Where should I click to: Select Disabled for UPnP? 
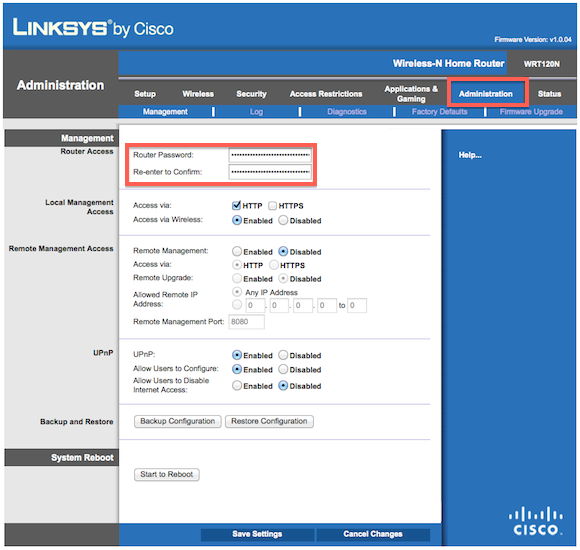[283, 355]
